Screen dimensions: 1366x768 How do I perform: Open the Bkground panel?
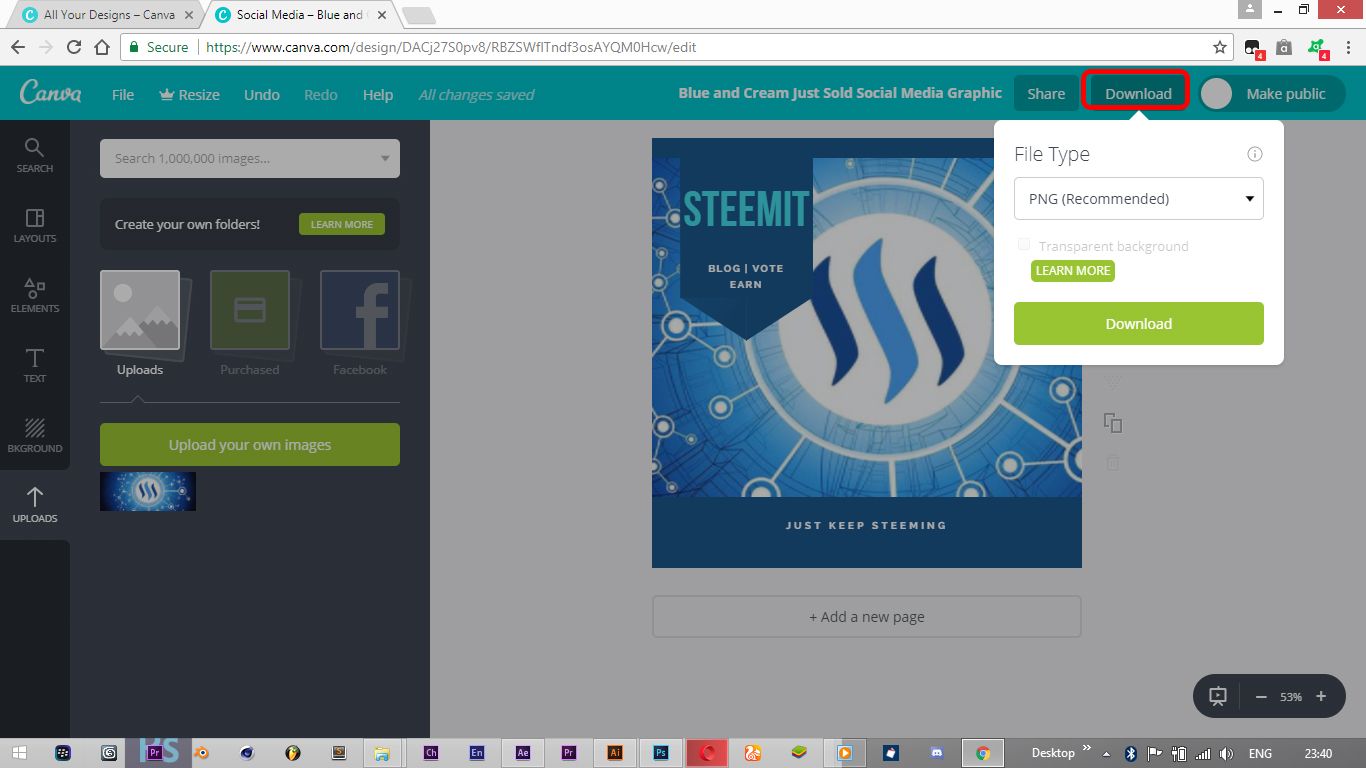point(34,435)
